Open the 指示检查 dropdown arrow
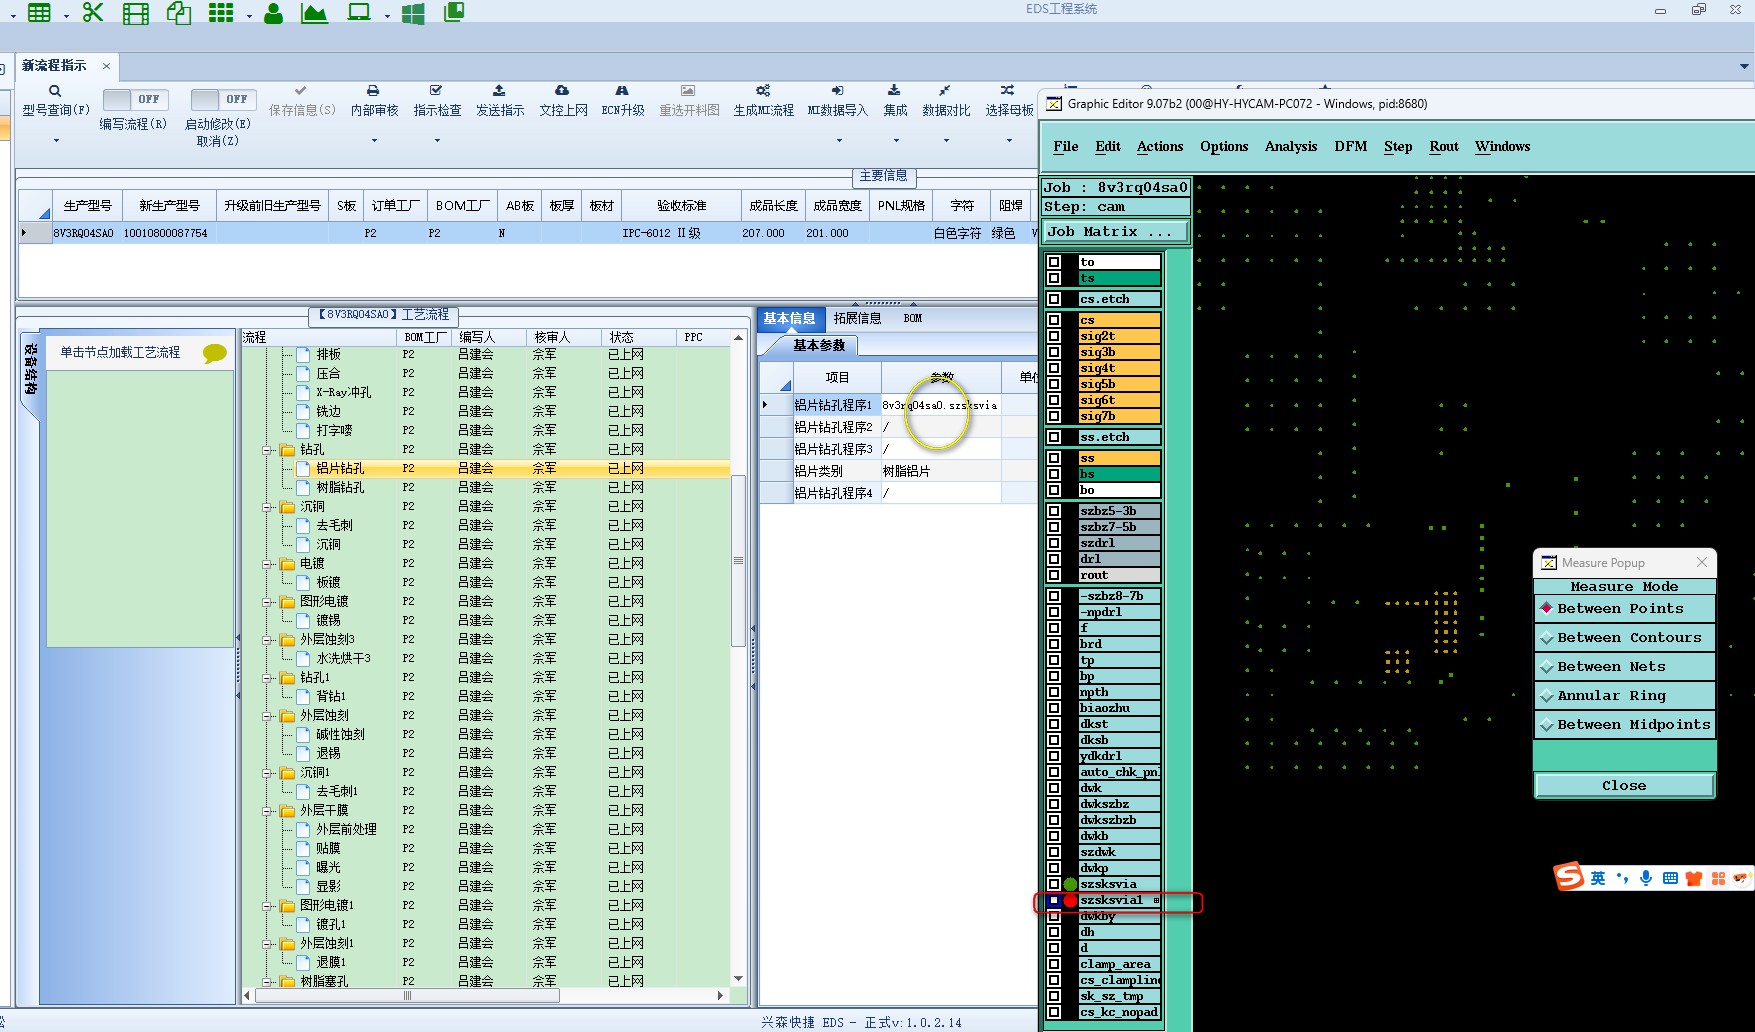The width and height of the screenshot is (1755, 1032). click(x=437, y=141)
